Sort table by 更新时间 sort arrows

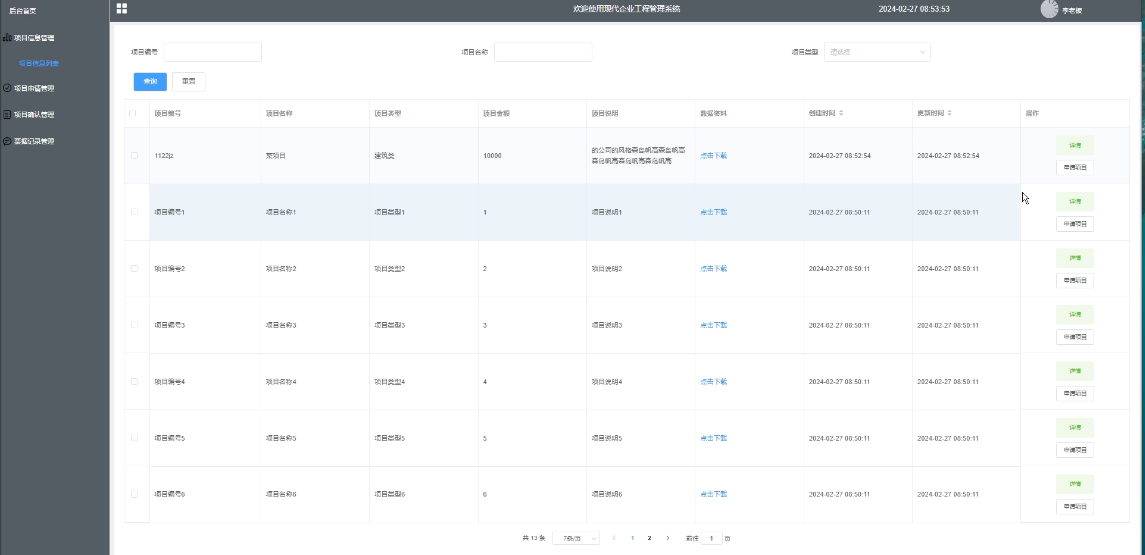click(x=949, y=113)
